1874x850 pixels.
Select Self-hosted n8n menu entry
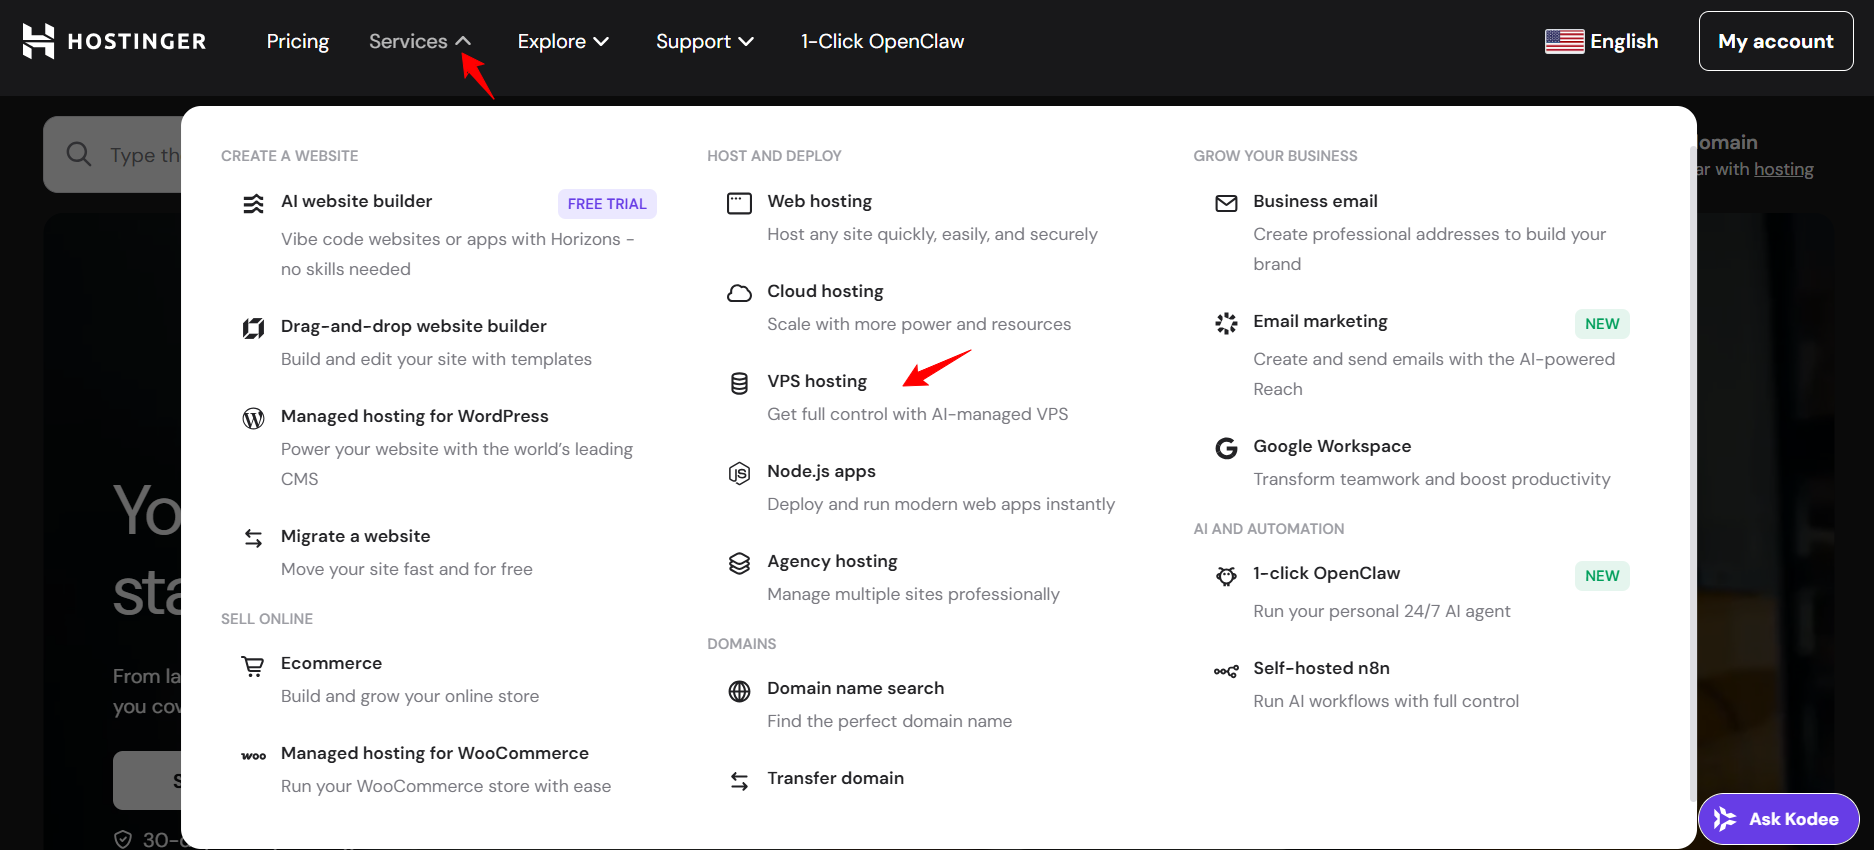[x=1321, y=668]
